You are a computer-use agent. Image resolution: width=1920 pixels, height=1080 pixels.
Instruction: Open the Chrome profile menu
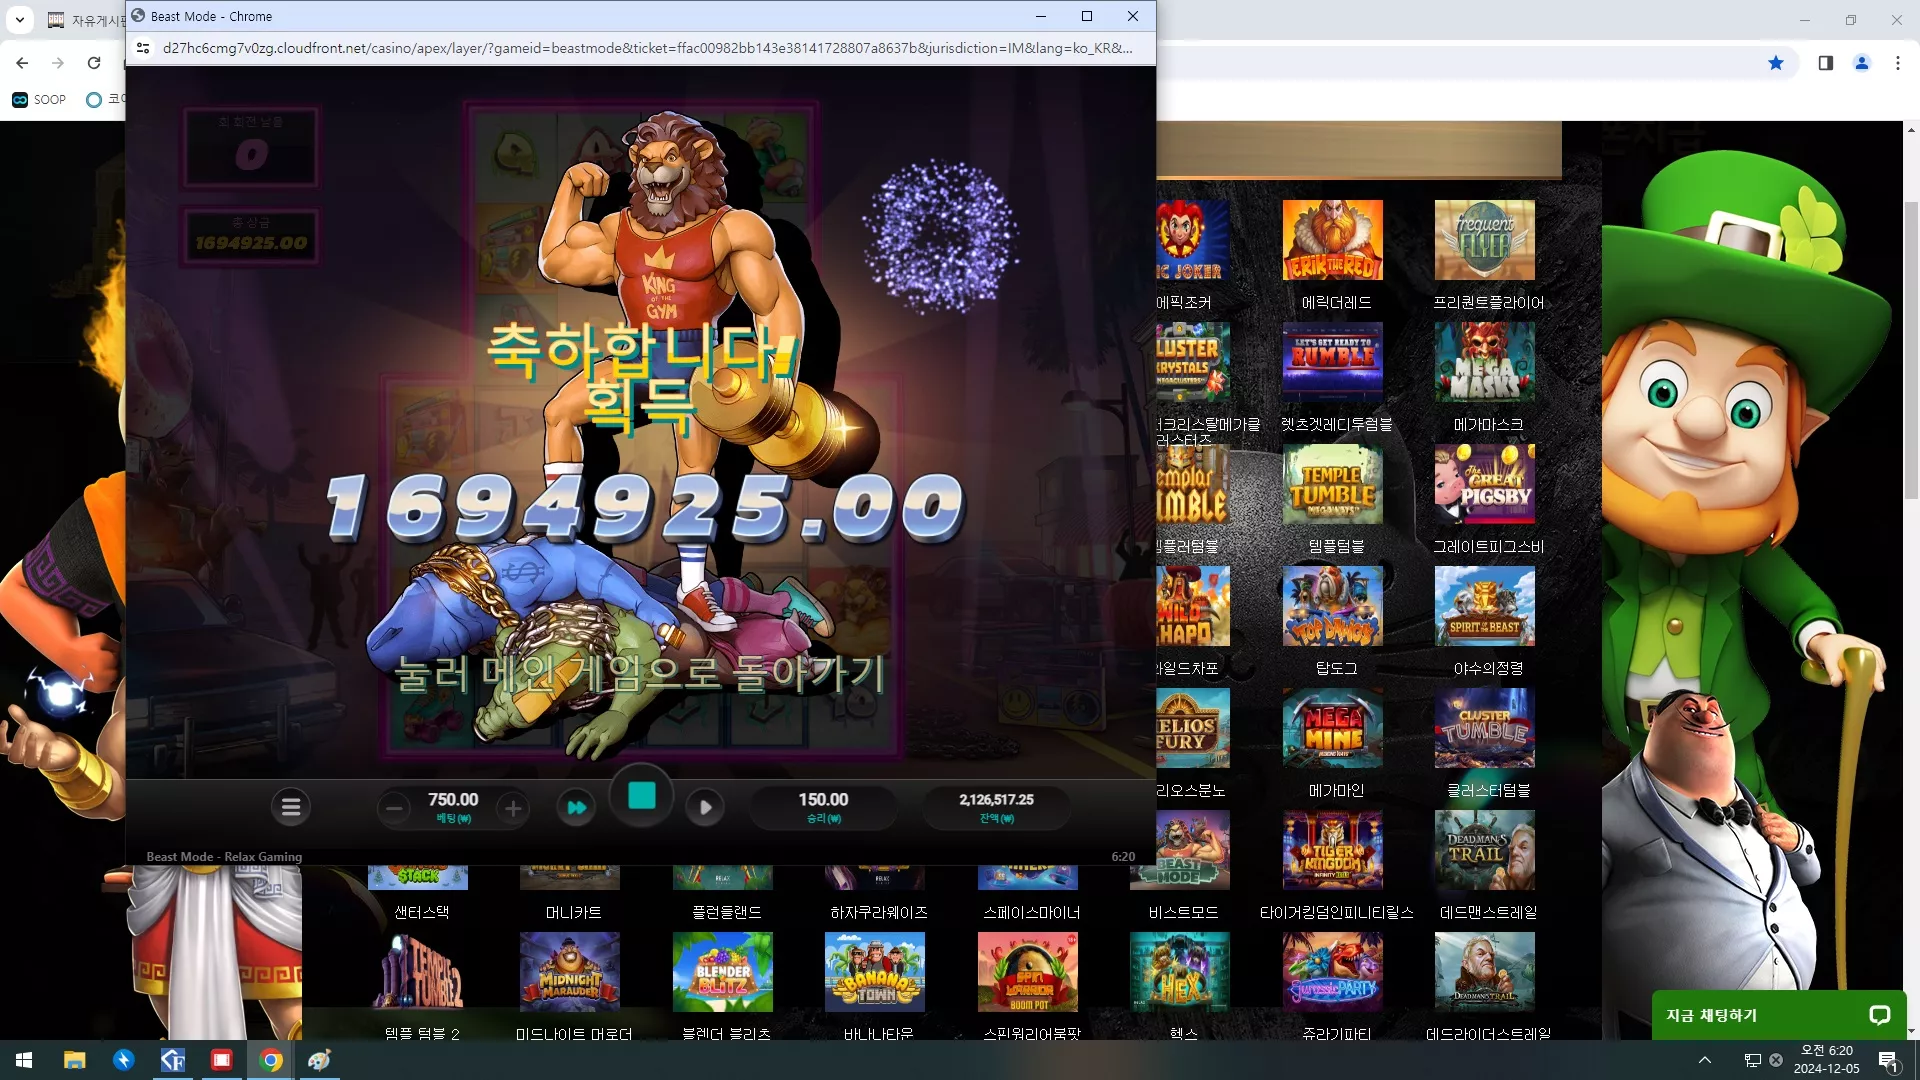click(1862, 63)
